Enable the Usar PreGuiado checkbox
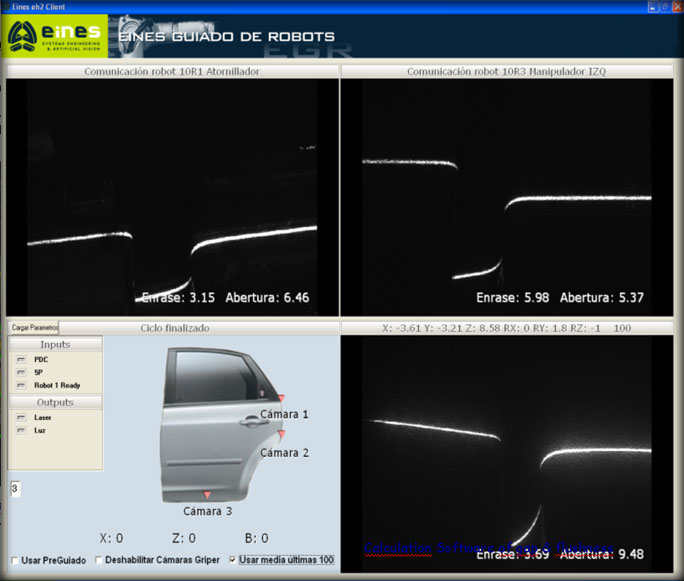The image size is (684, 581). (x=14, y=560)
